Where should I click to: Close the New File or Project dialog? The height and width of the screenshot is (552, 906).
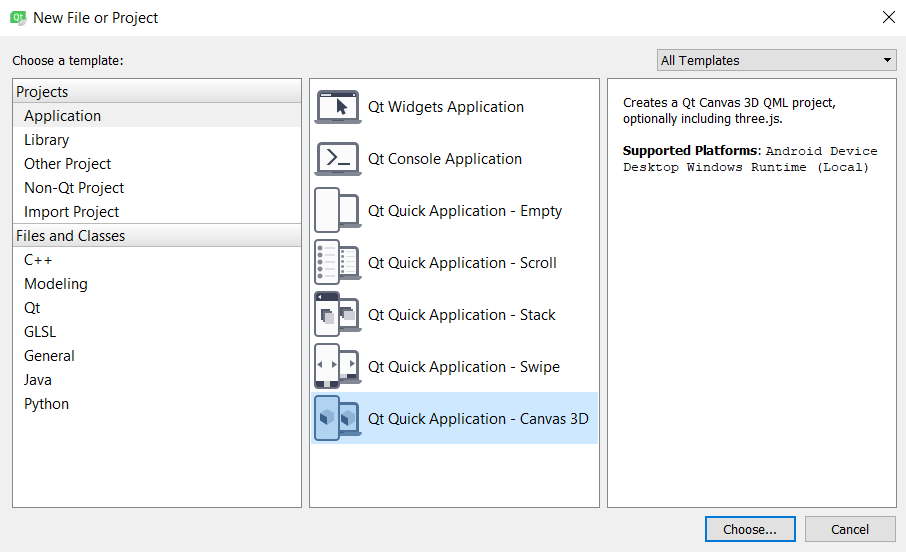(x=889, y=17)
